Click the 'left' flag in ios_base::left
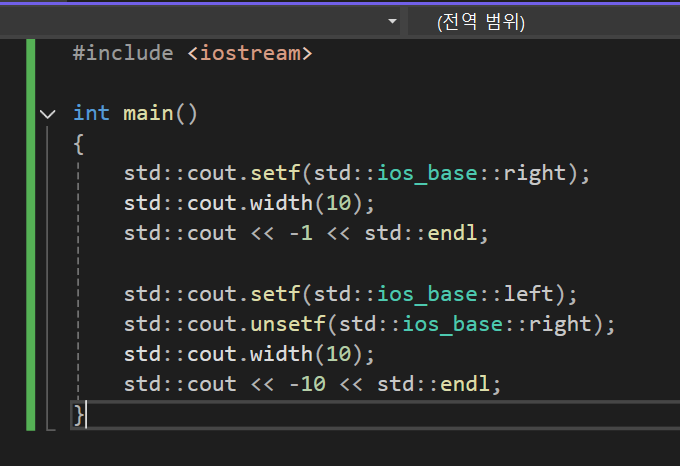This screenshot has height=466, width=680. 528,294
